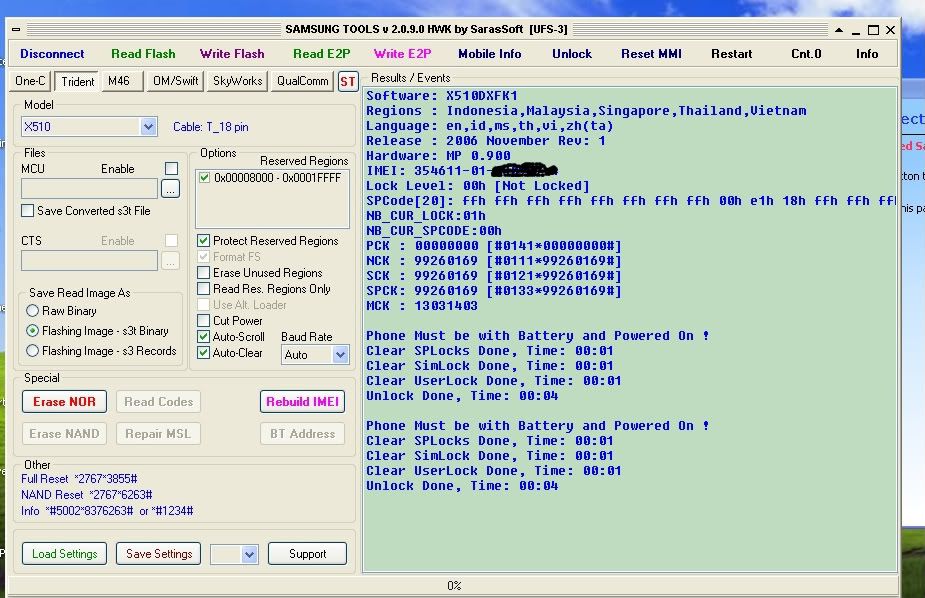Click the Disconnect button
Image resolution: width=925 pixels, height=598 pixels.
52,54
